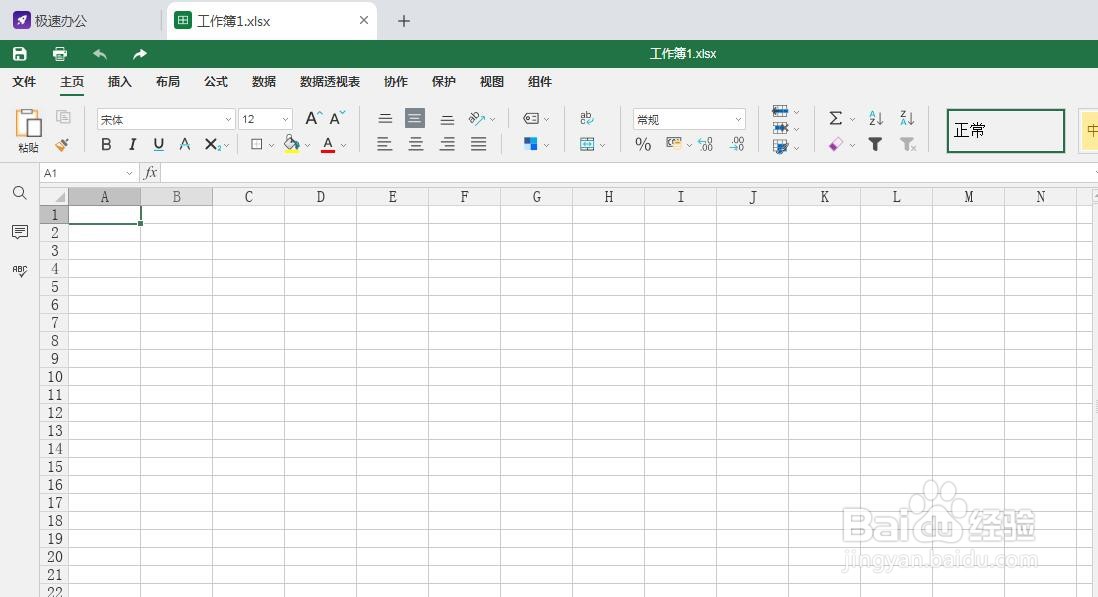The width and height of the screenshot is (1098, 597).
Task: Open the 数据 menu
Action: [263, 81]
